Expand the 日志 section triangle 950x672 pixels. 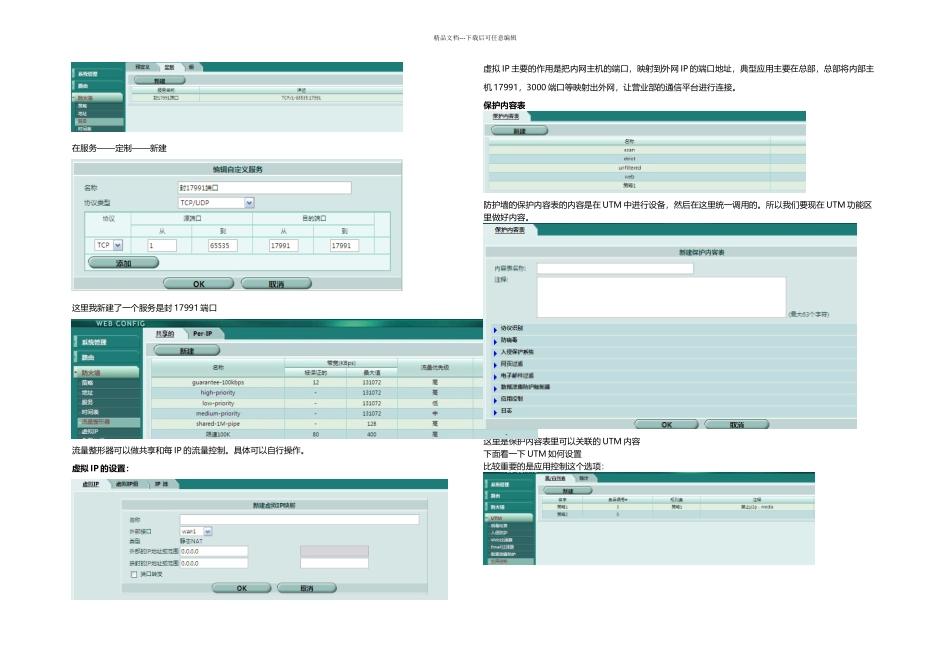pyautogui.click(x=495, y=412)
